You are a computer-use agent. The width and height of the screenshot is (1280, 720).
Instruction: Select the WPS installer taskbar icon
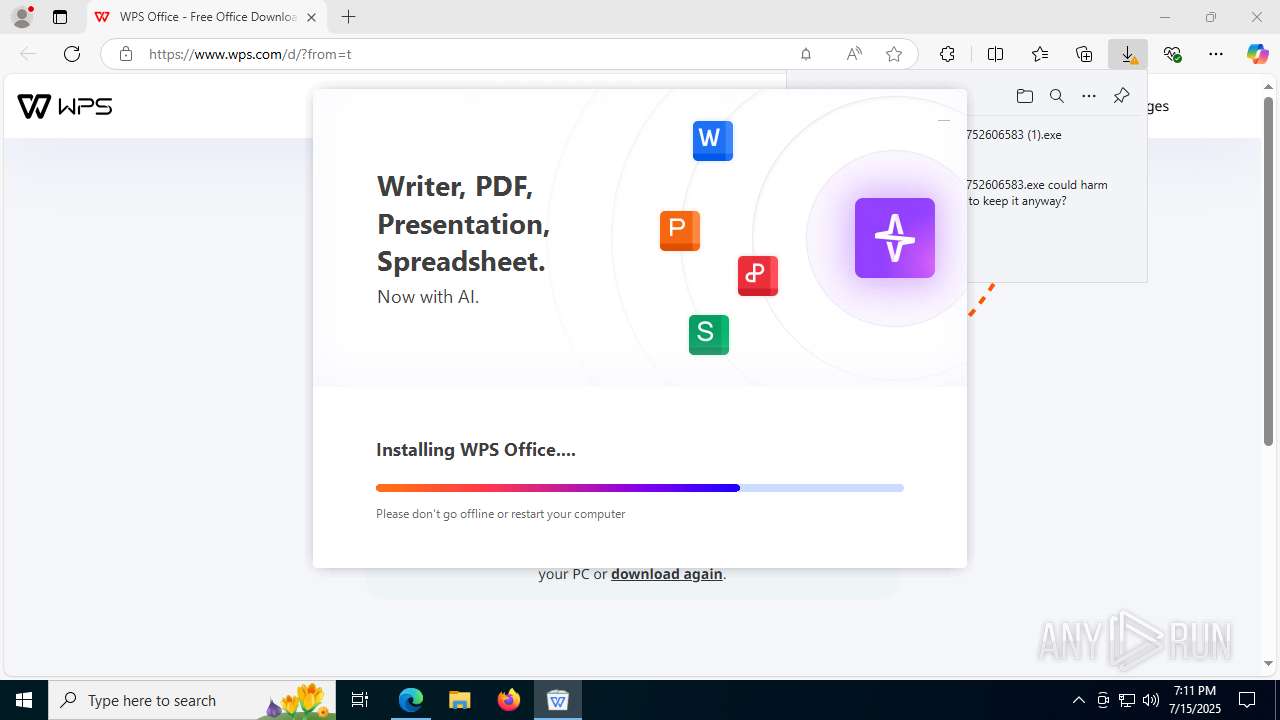pos(557,700)
